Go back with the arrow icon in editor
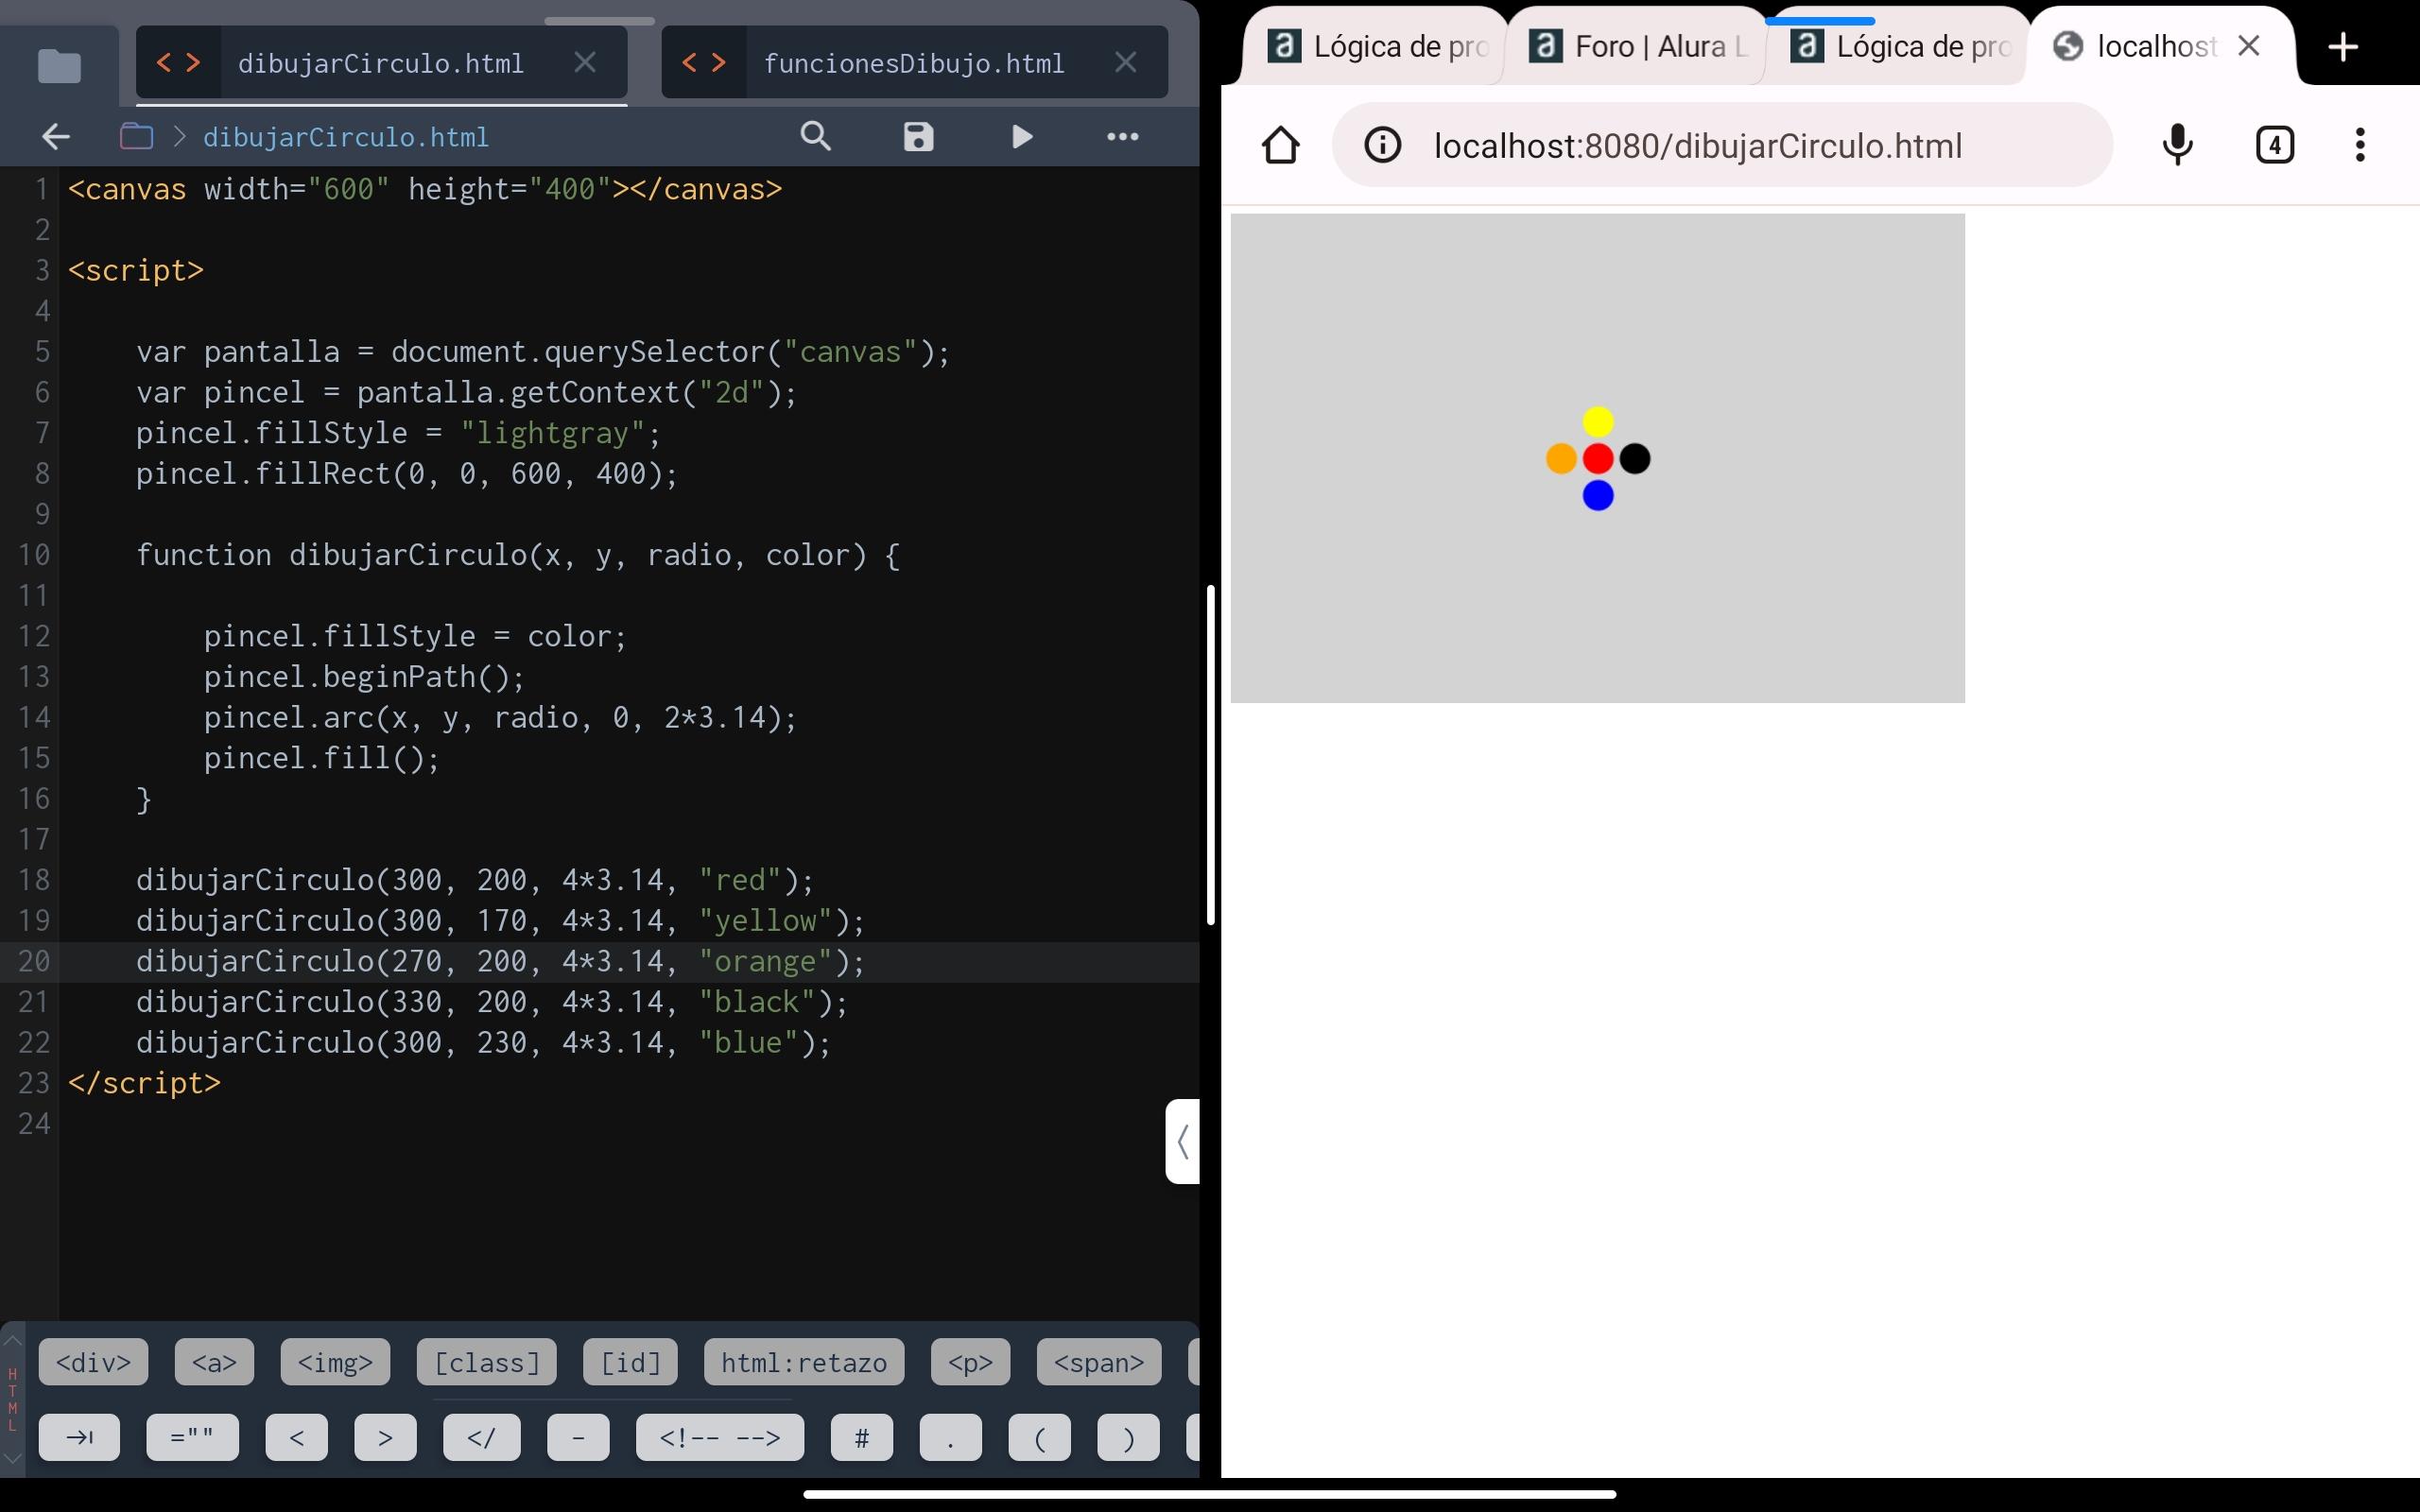This screenshot has height=1512, width=2420. coord(56,137)
